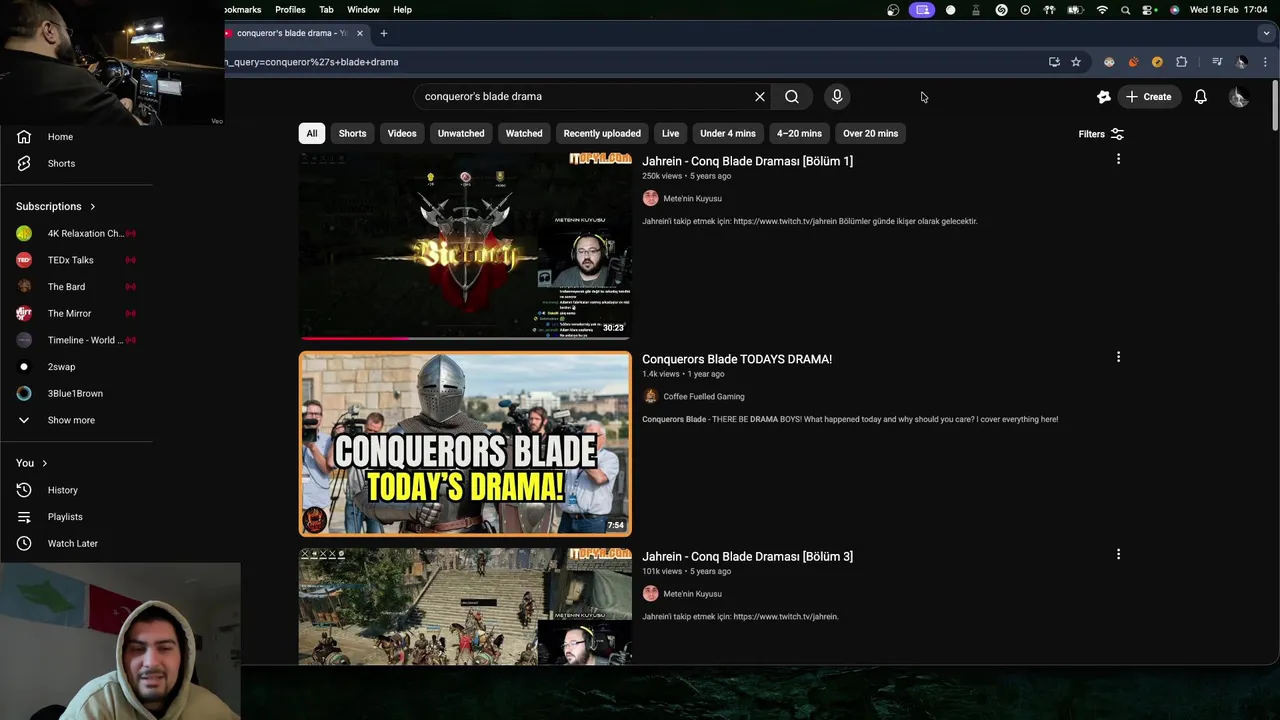Click the Shazam icon in the menu bar
1280x720 pixels.
[x=1001, y=10]
